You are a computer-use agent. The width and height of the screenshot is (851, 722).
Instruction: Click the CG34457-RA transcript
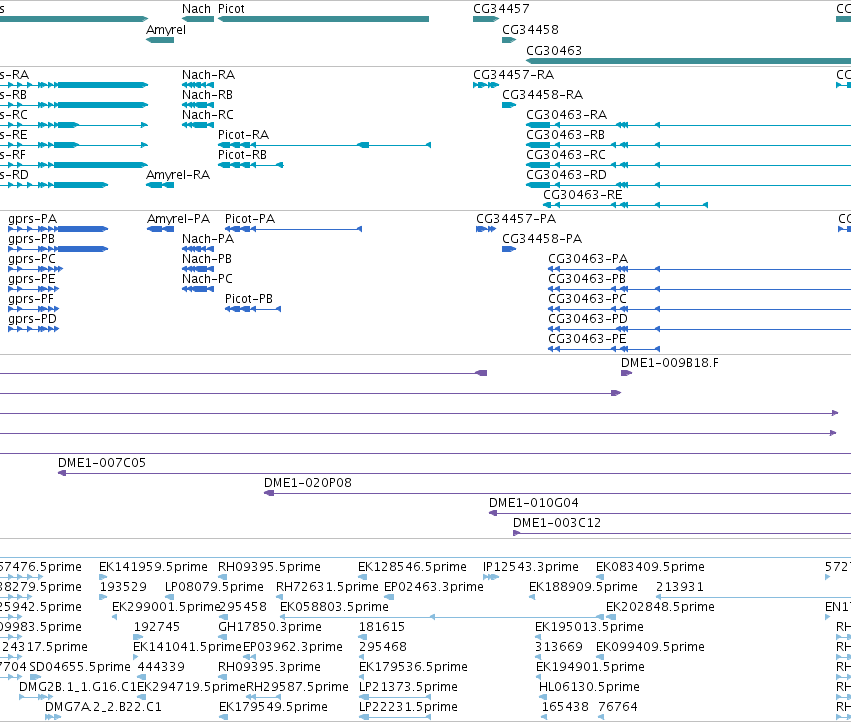(486, 85)
